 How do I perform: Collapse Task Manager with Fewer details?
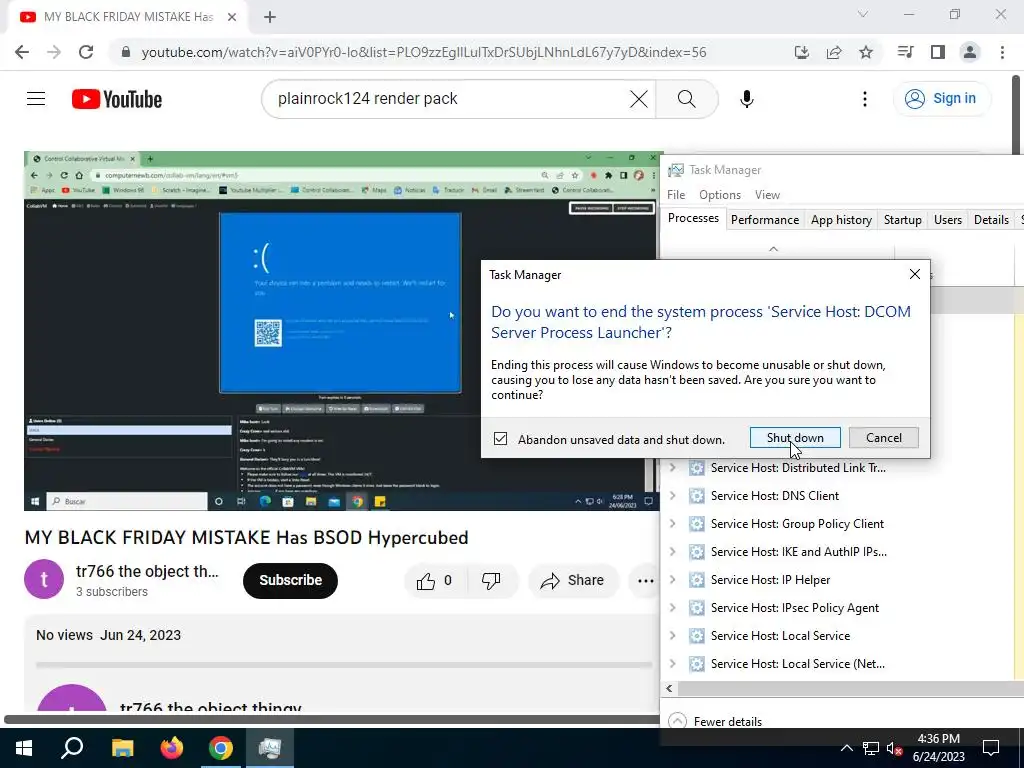pyautogui.click(x=716, y=721)
